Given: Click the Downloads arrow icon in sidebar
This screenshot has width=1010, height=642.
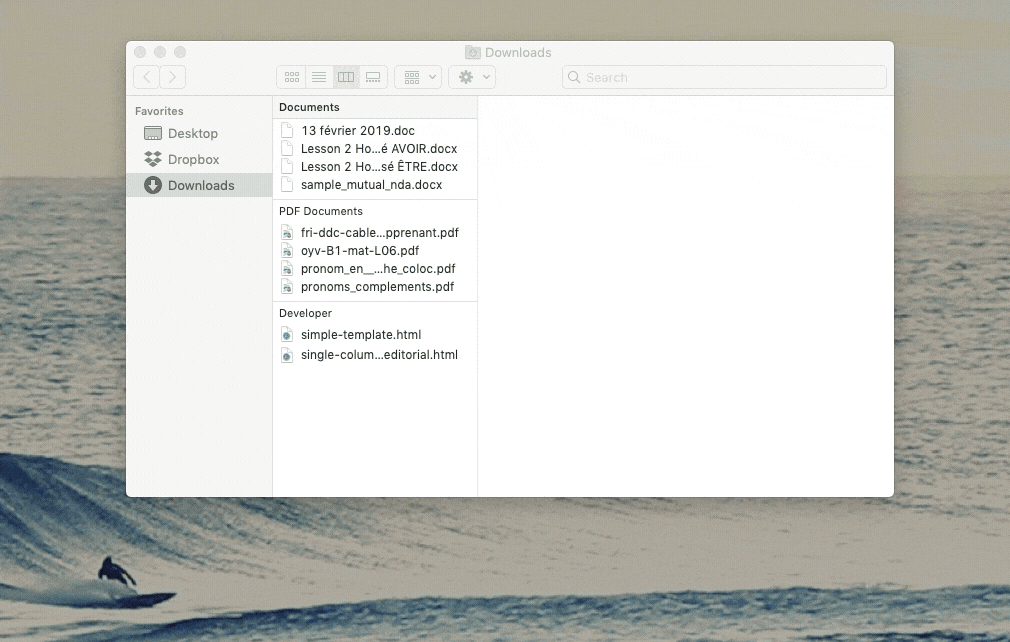Looking at the screenshot, I should tap(153, 185).
